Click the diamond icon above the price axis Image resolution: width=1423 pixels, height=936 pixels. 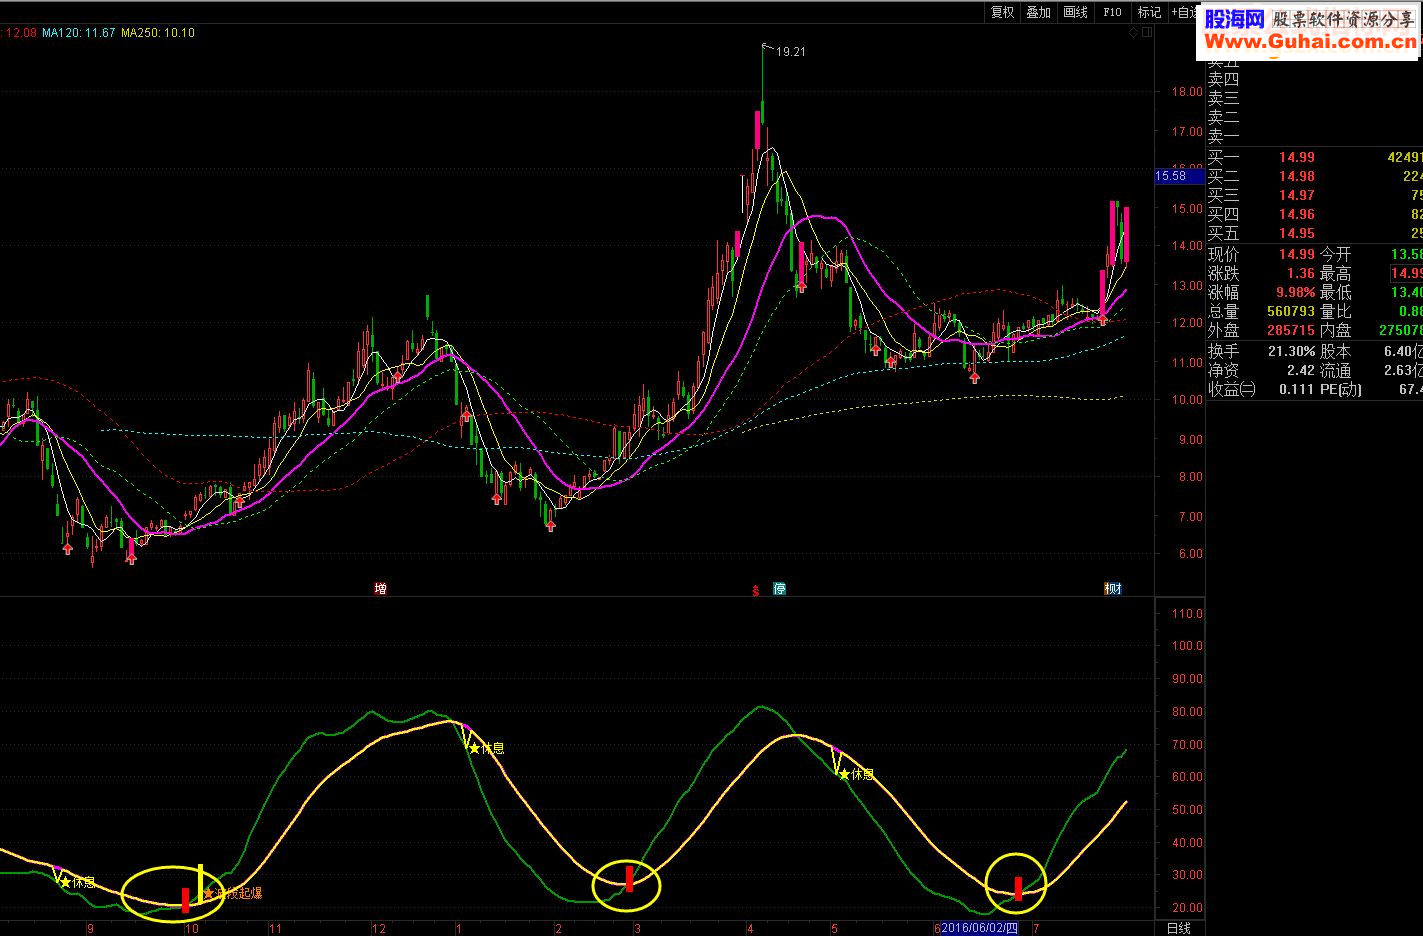(x=1134, y=32)
